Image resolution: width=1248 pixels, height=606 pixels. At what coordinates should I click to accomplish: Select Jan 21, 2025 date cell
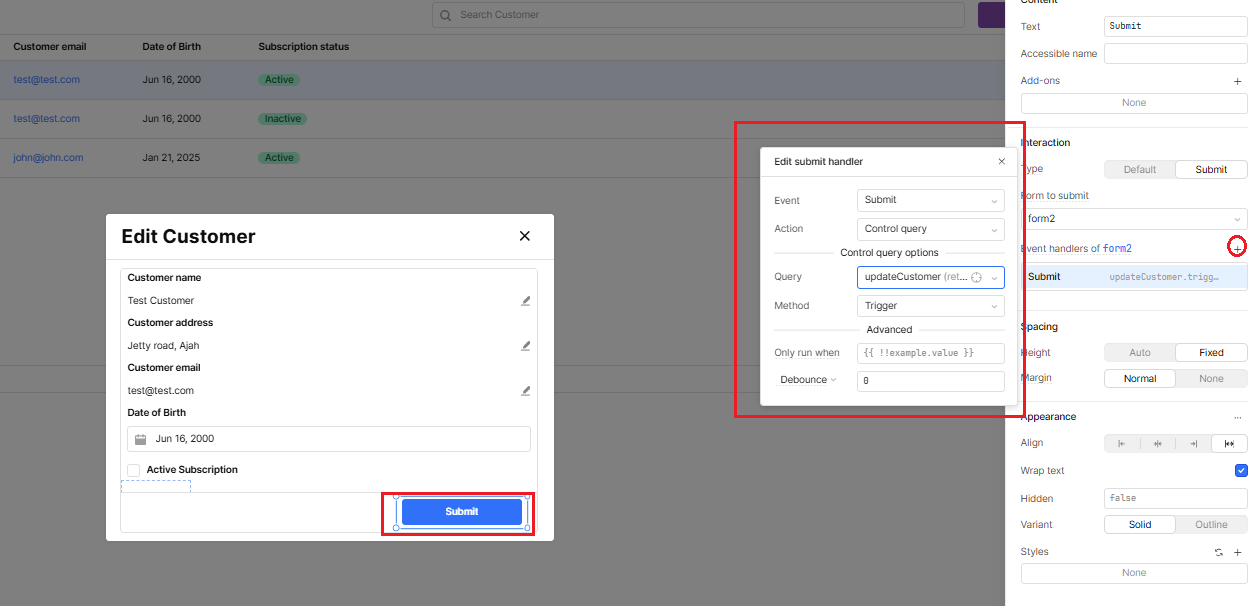[x=171, y=158]
